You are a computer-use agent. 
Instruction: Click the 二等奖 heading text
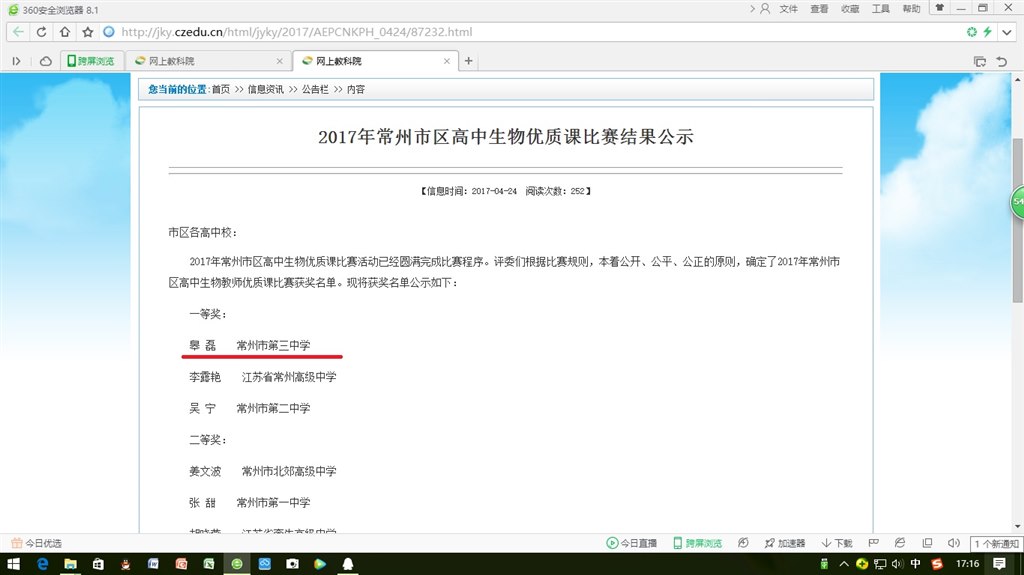208,440
